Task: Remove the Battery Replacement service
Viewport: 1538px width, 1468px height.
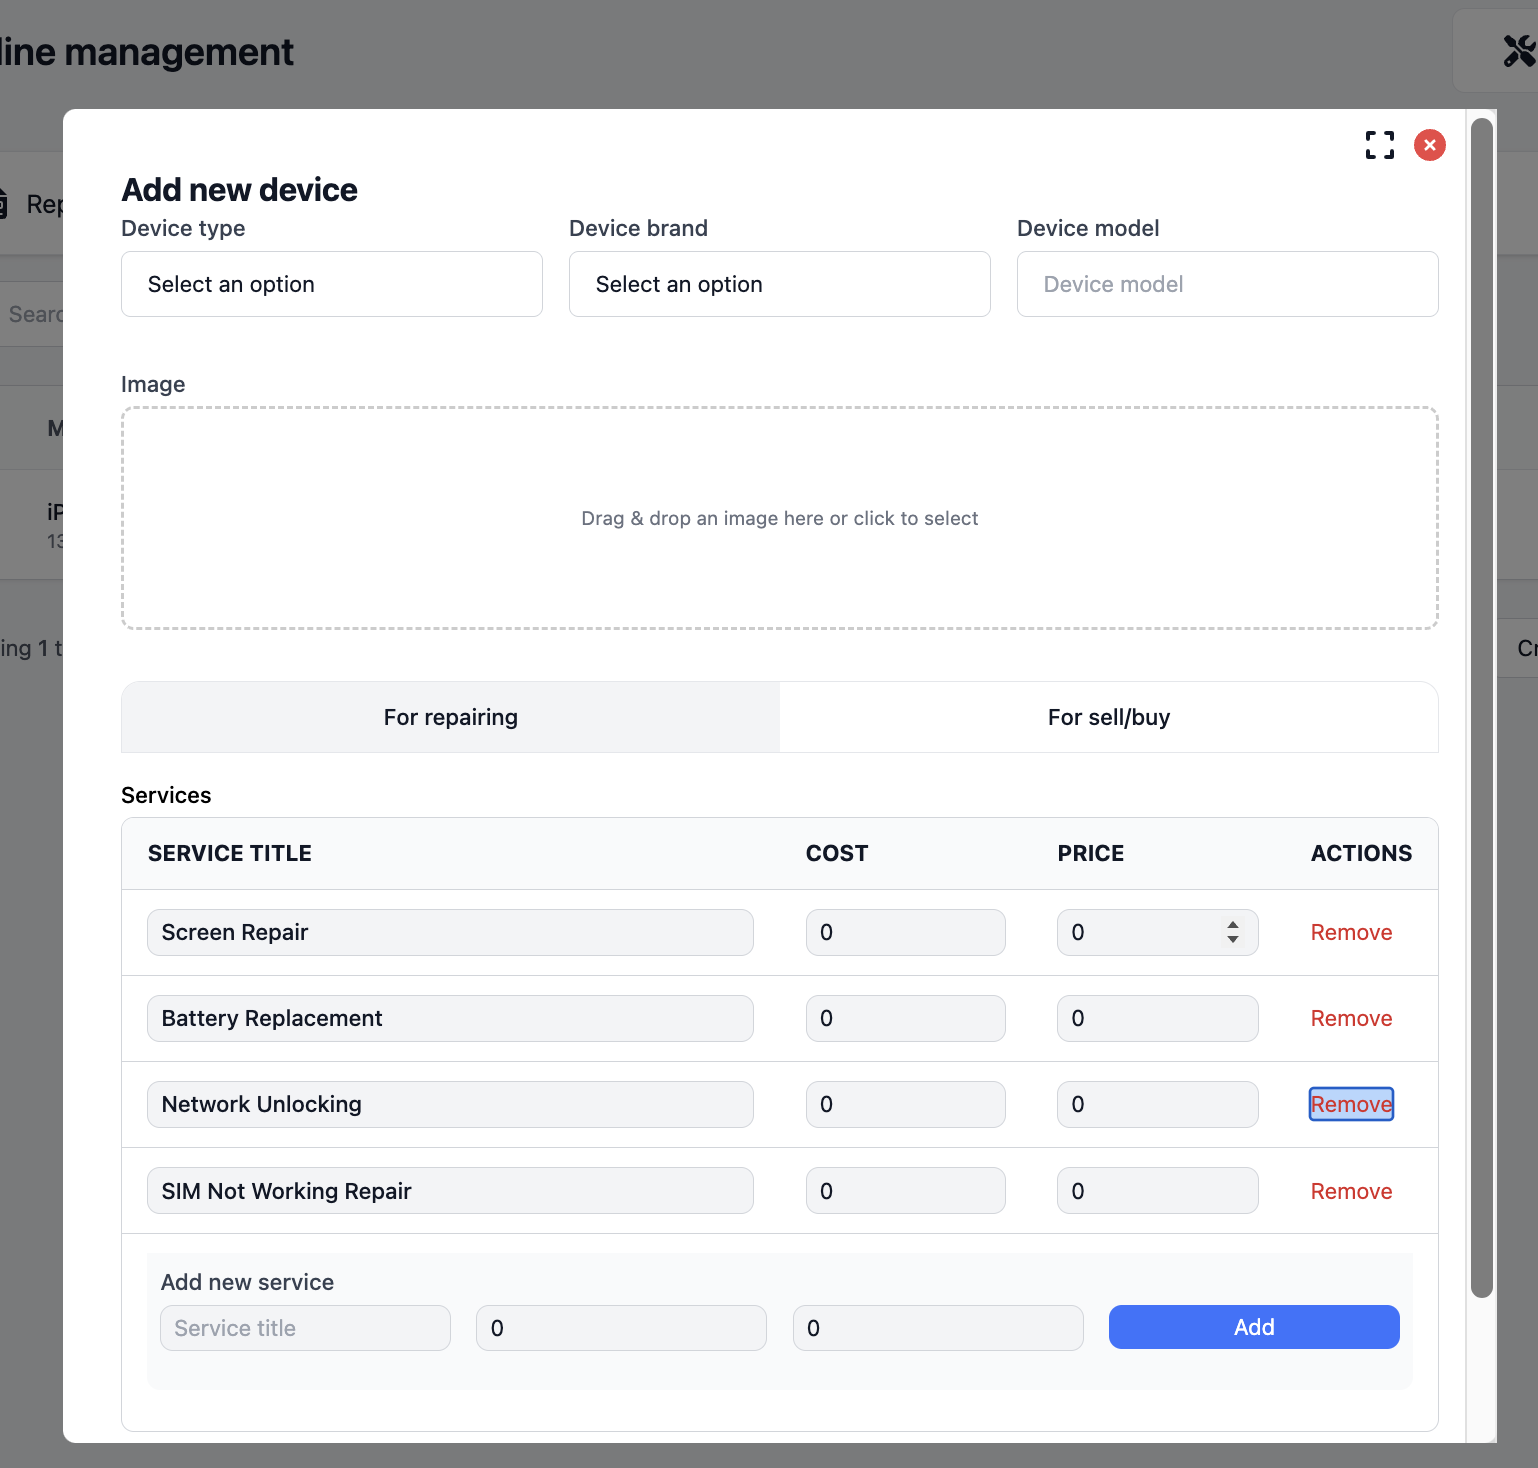Action: point(1351,1018)
